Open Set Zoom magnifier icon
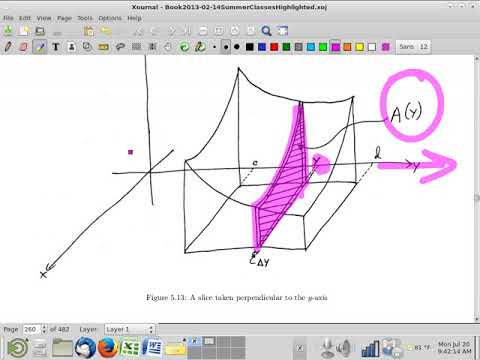 tap(266, 31)
